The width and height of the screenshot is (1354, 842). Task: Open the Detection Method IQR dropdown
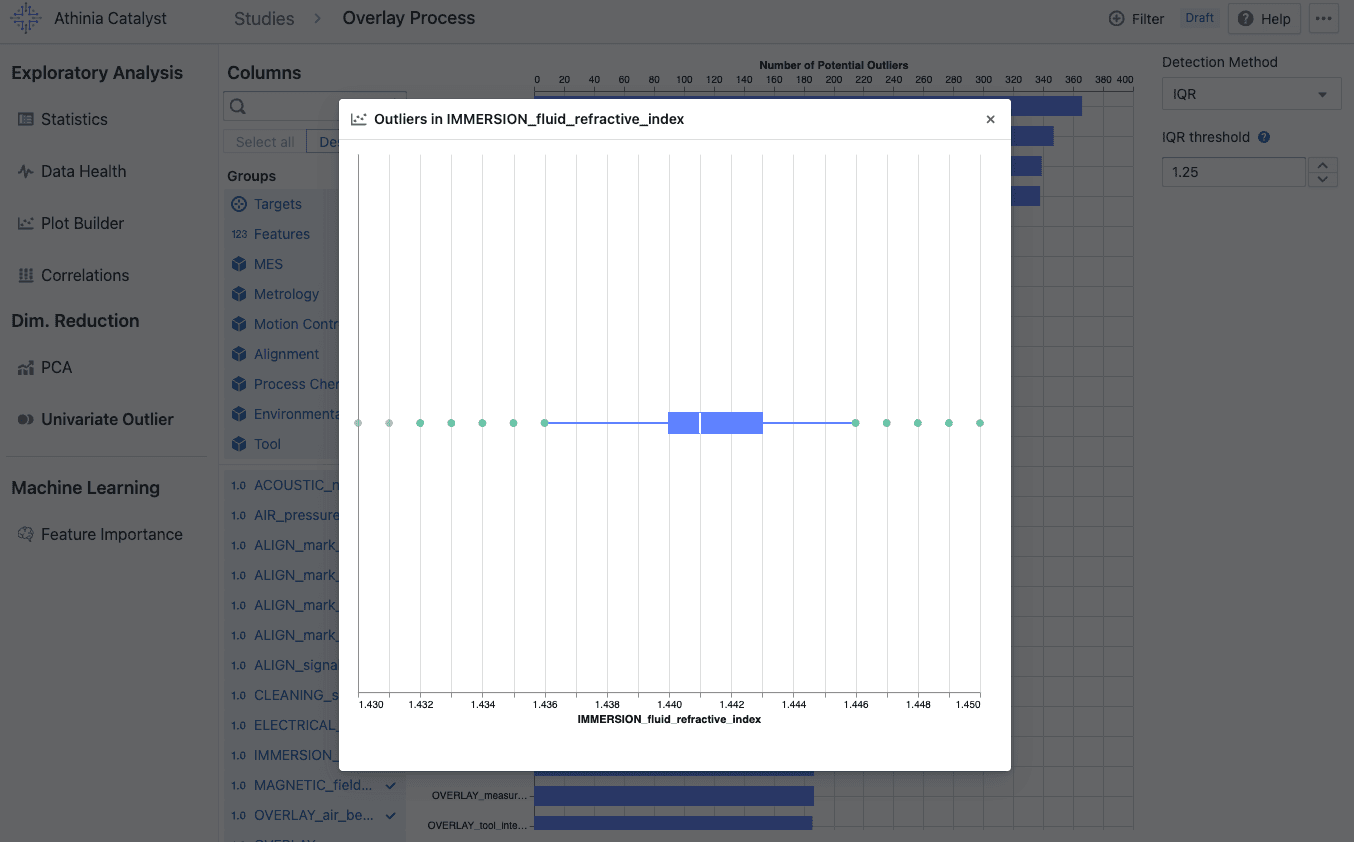pyautogui.click(x=1252, y=94)
